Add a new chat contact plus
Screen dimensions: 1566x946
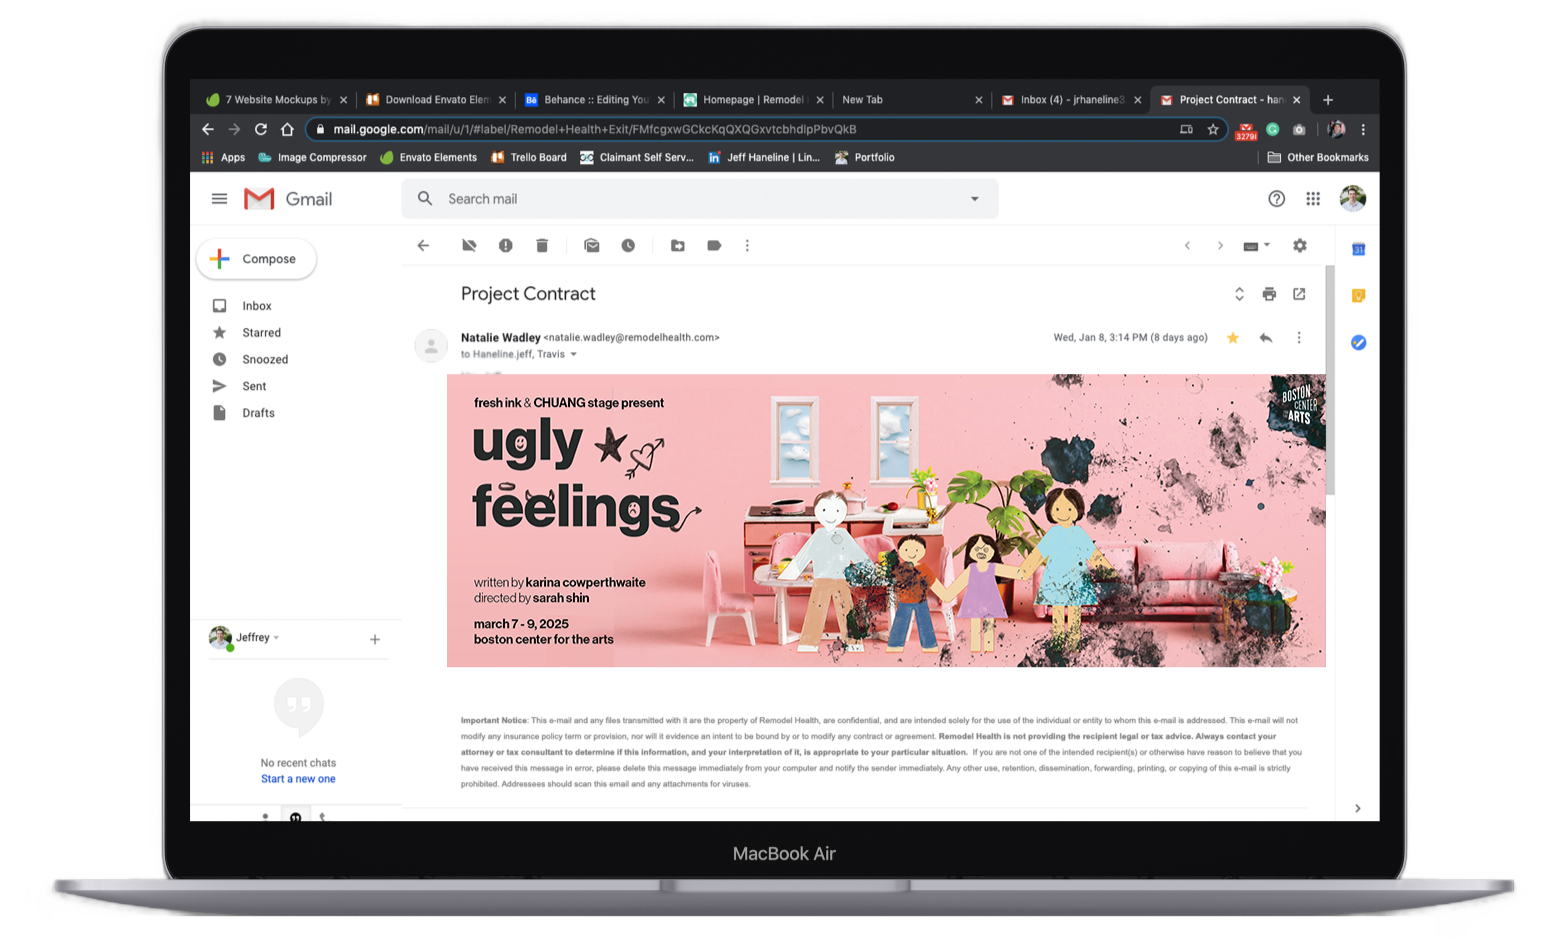(375, 639)
